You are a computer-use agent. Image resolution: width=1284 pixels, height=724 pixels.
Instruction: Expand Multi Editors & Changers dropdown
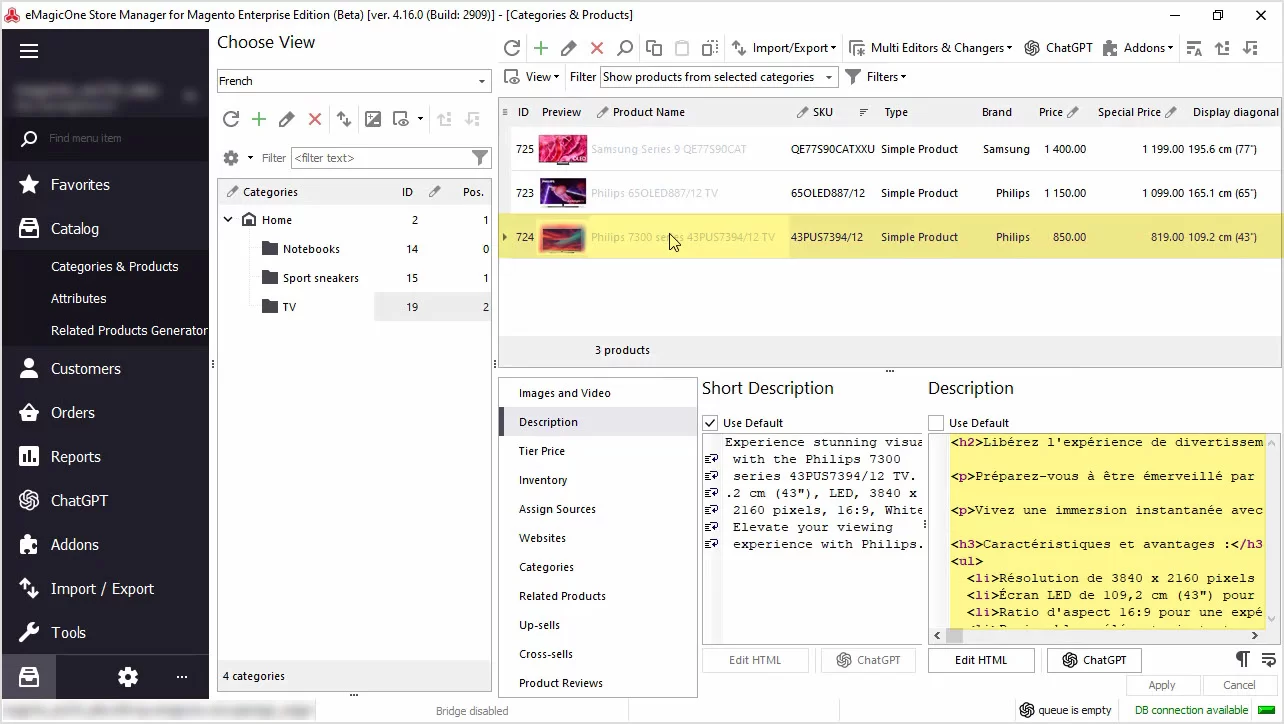[x=931, y=48]
